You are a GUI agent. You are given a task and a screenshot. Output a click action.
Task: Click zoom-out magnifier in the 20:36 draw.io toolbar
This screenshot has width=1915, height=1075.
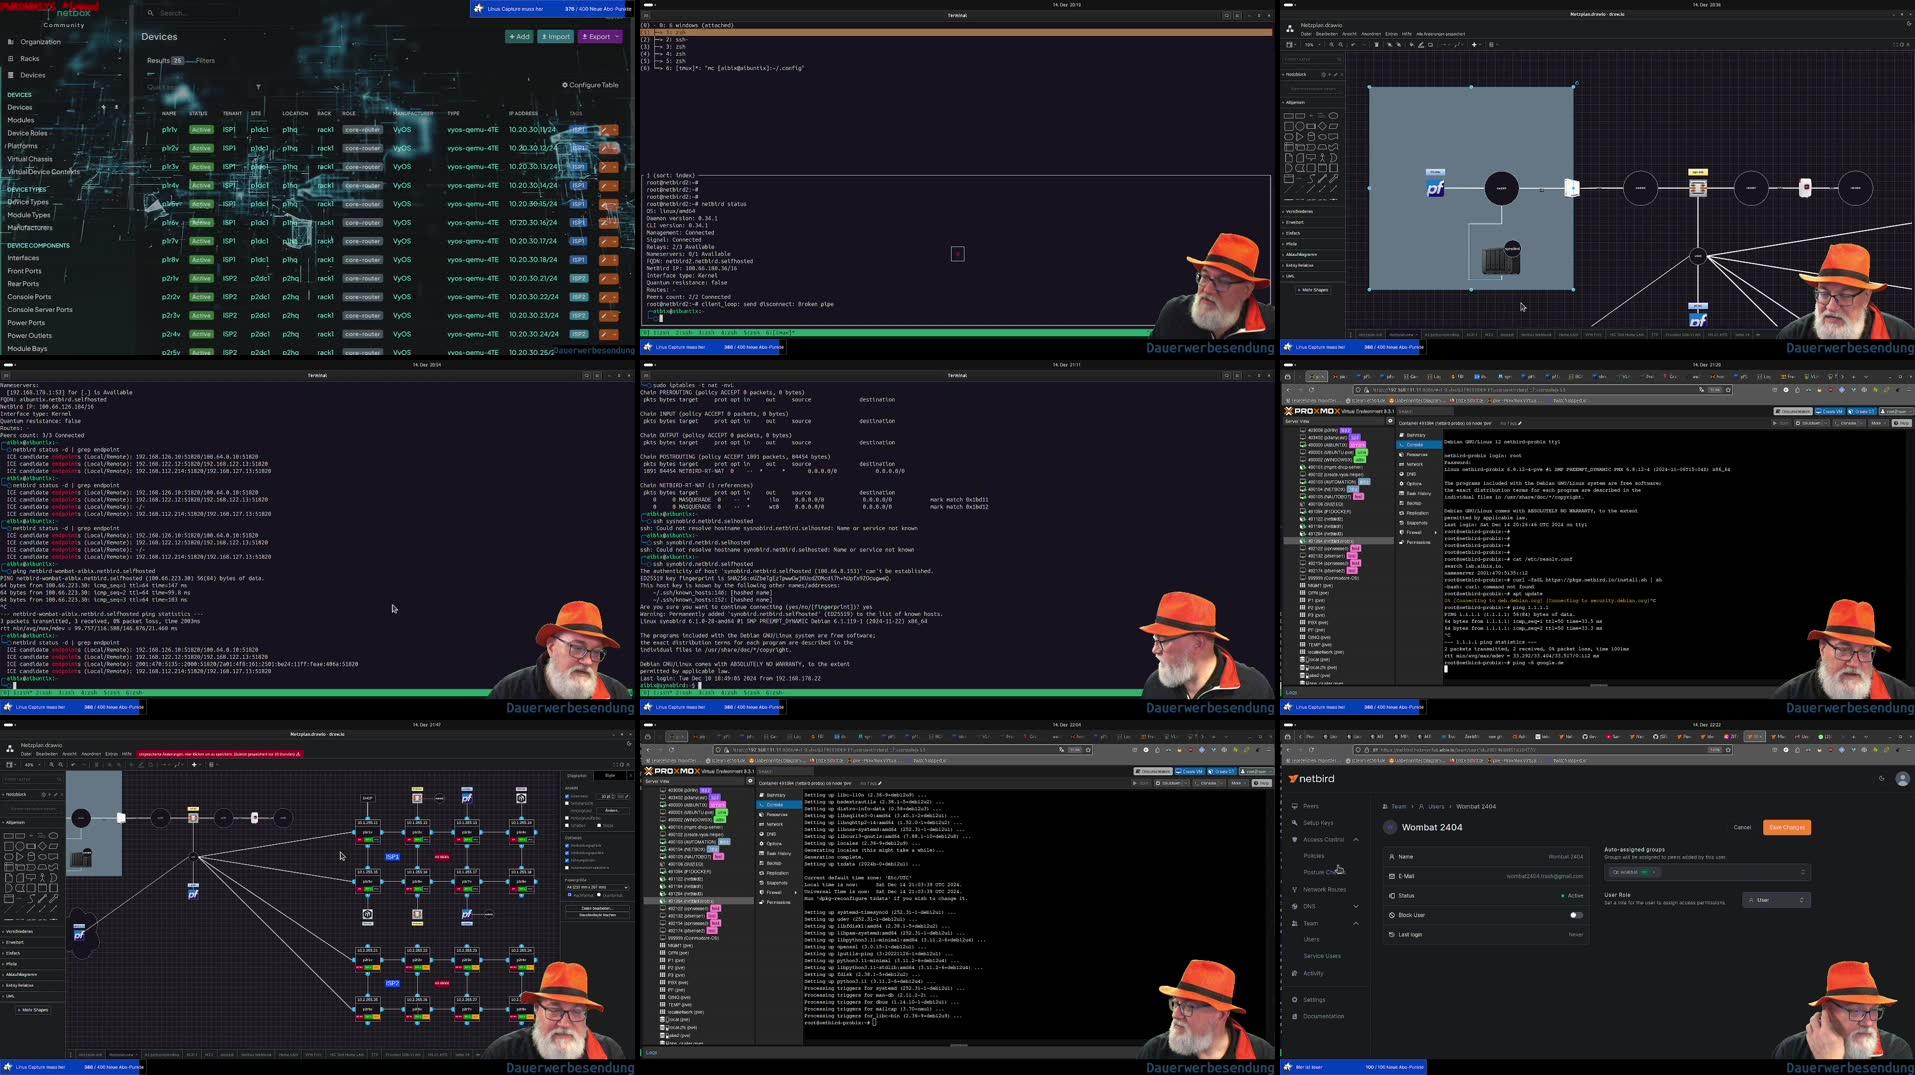[1341, 45]
